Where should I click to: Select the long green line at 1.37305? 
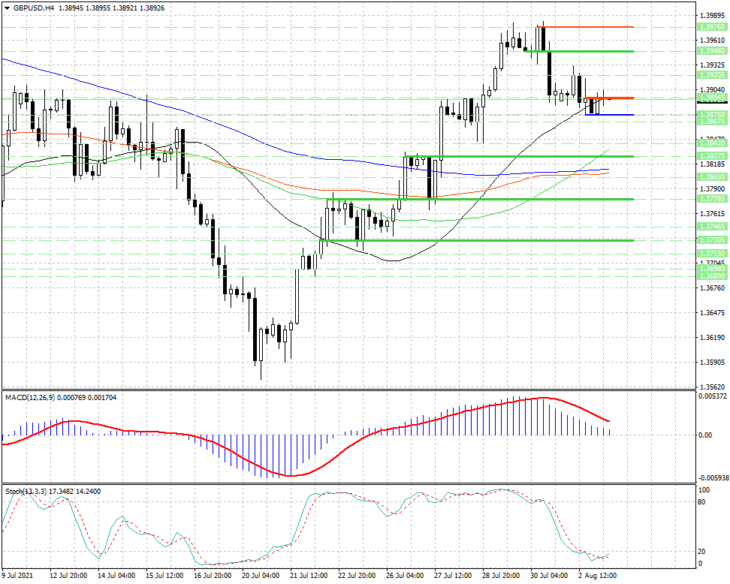[478, 240]
